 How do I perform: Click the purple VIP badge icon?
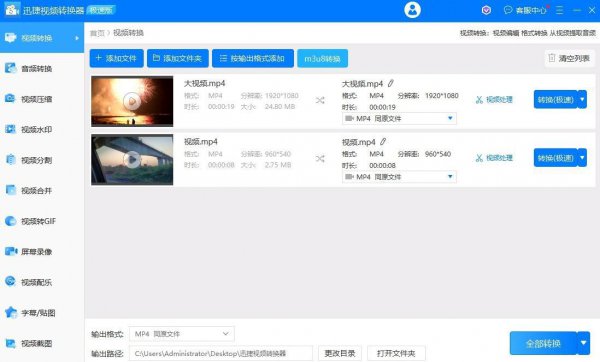[486, 10]
